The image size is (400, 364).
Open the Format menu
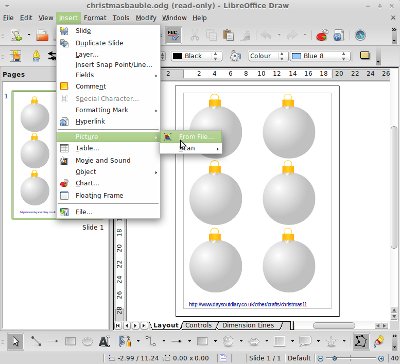coord(95,18)
